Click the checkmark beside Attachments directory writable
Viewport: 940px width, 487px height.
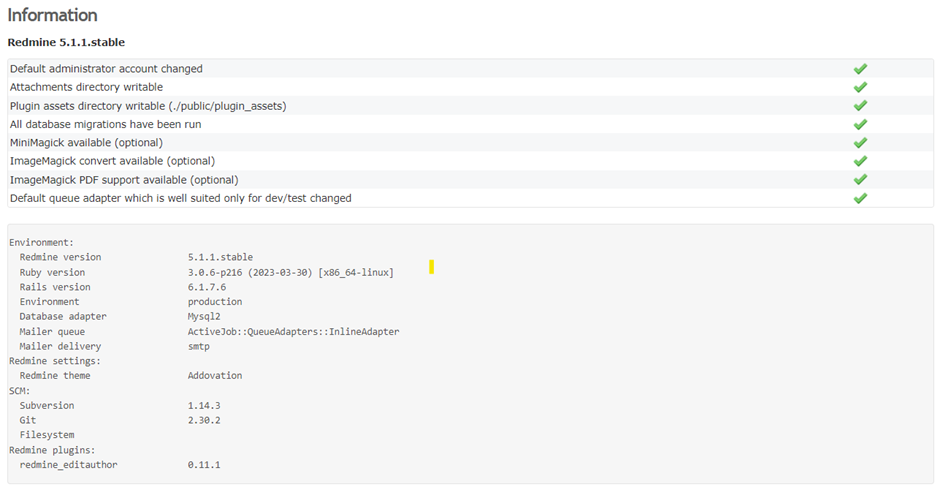click(x=860, y=87)
